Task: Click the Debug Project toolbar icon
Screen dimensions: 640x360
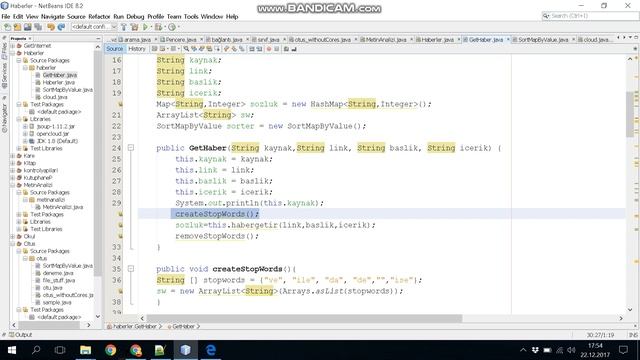Action: click(158, 27)
